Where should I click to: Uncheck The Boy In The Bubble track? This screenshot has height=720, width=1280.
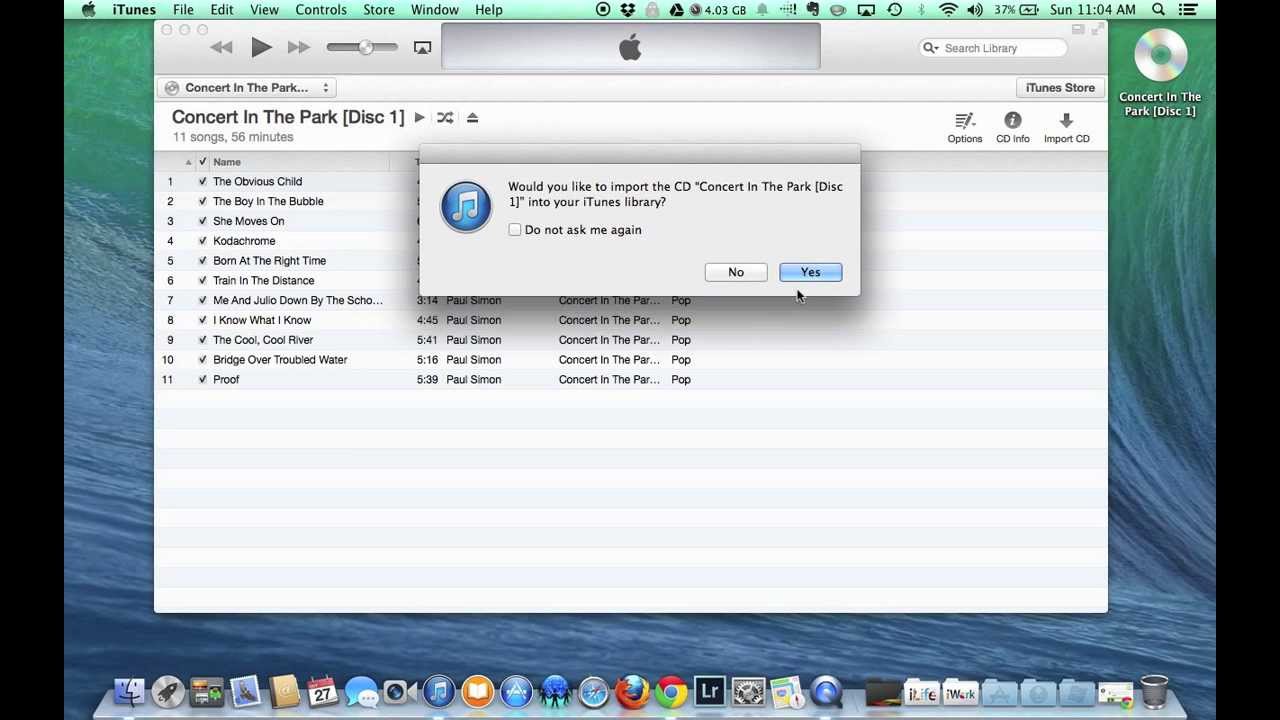click(203, 202)
